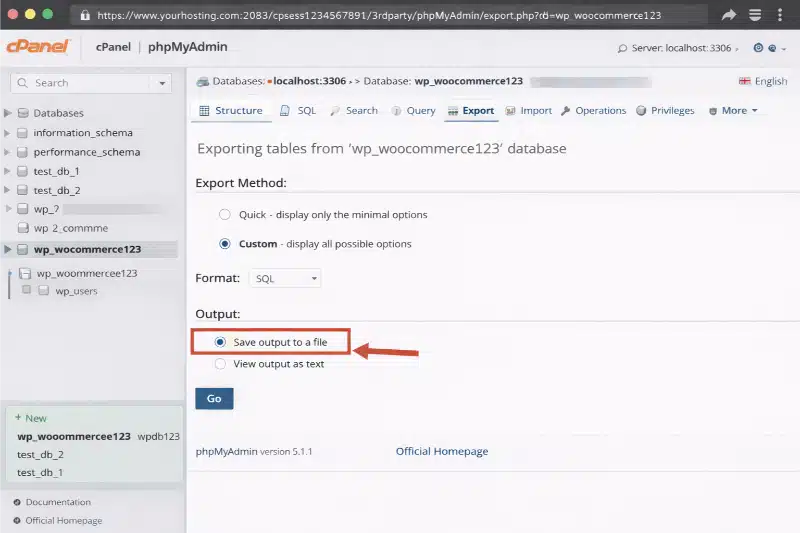Click the browser address bar URL

pyautogui.click(x=379, y=15)
